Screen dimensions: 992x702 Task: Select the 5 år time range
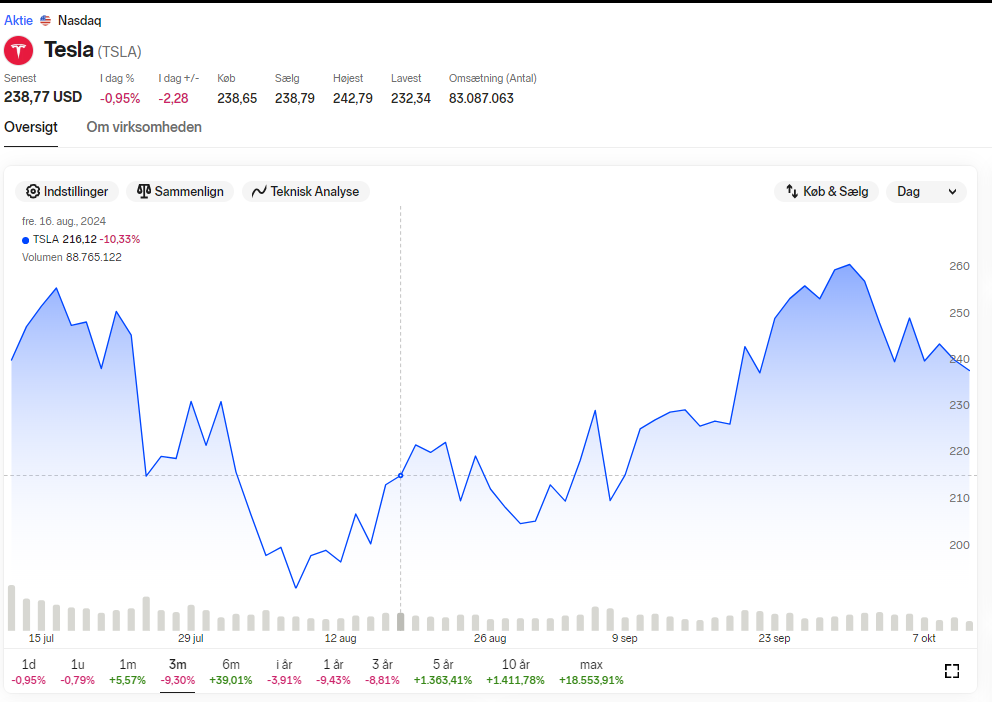[x=443, y=672]
